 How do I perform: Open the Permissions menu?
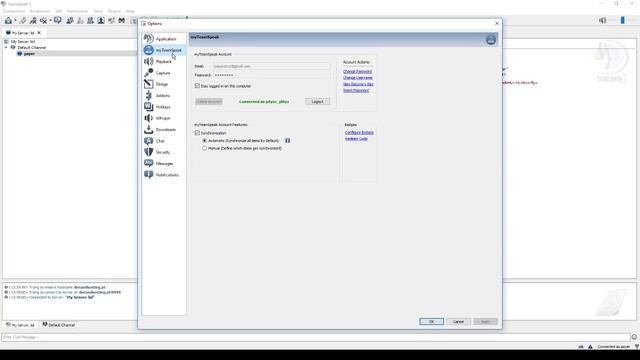(77, 11)
